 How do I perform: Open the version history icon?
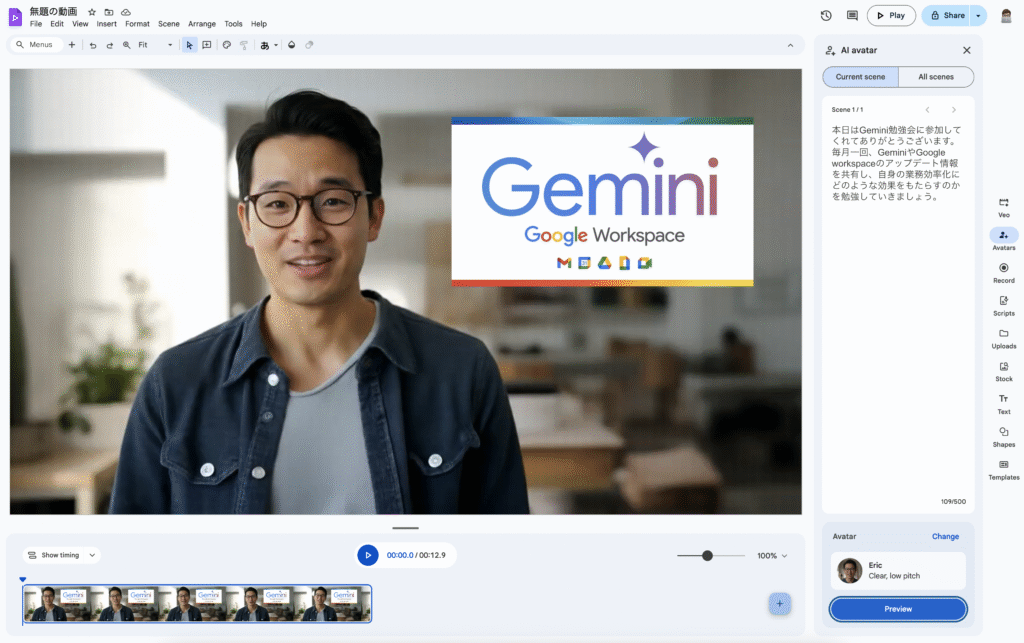pyautogui.click(x=826, y=16)
